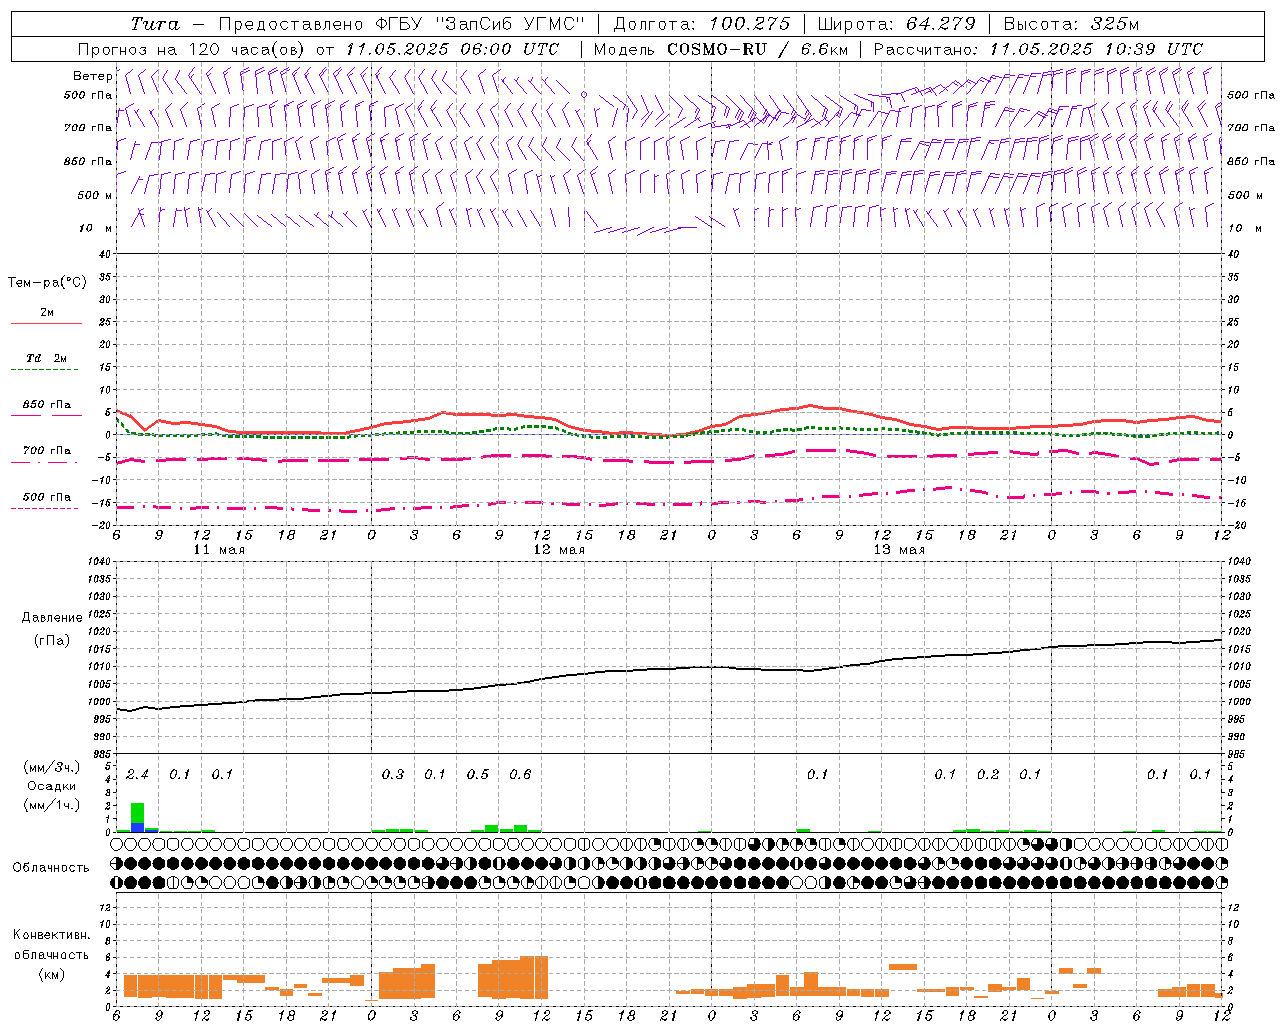
Task: Click the "Конвективн." convective cloud label
Action: (51, 934)
